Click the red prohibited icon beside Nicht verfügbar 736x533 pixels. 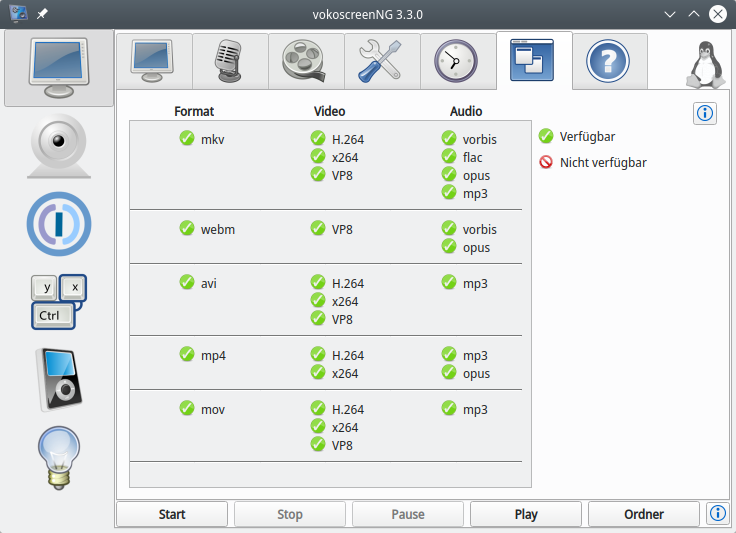tap(546, 162)
